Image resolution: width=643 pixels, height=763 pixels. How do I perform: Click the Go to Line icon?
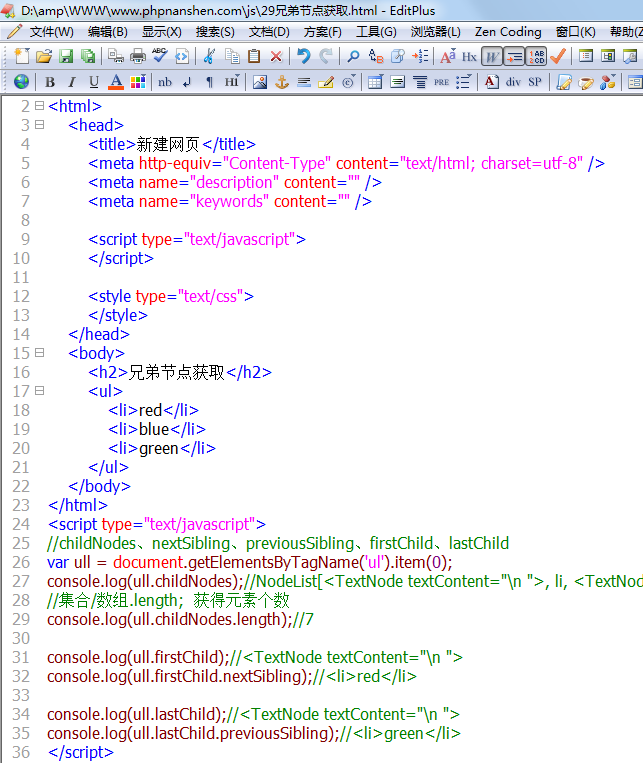point(420,56)
